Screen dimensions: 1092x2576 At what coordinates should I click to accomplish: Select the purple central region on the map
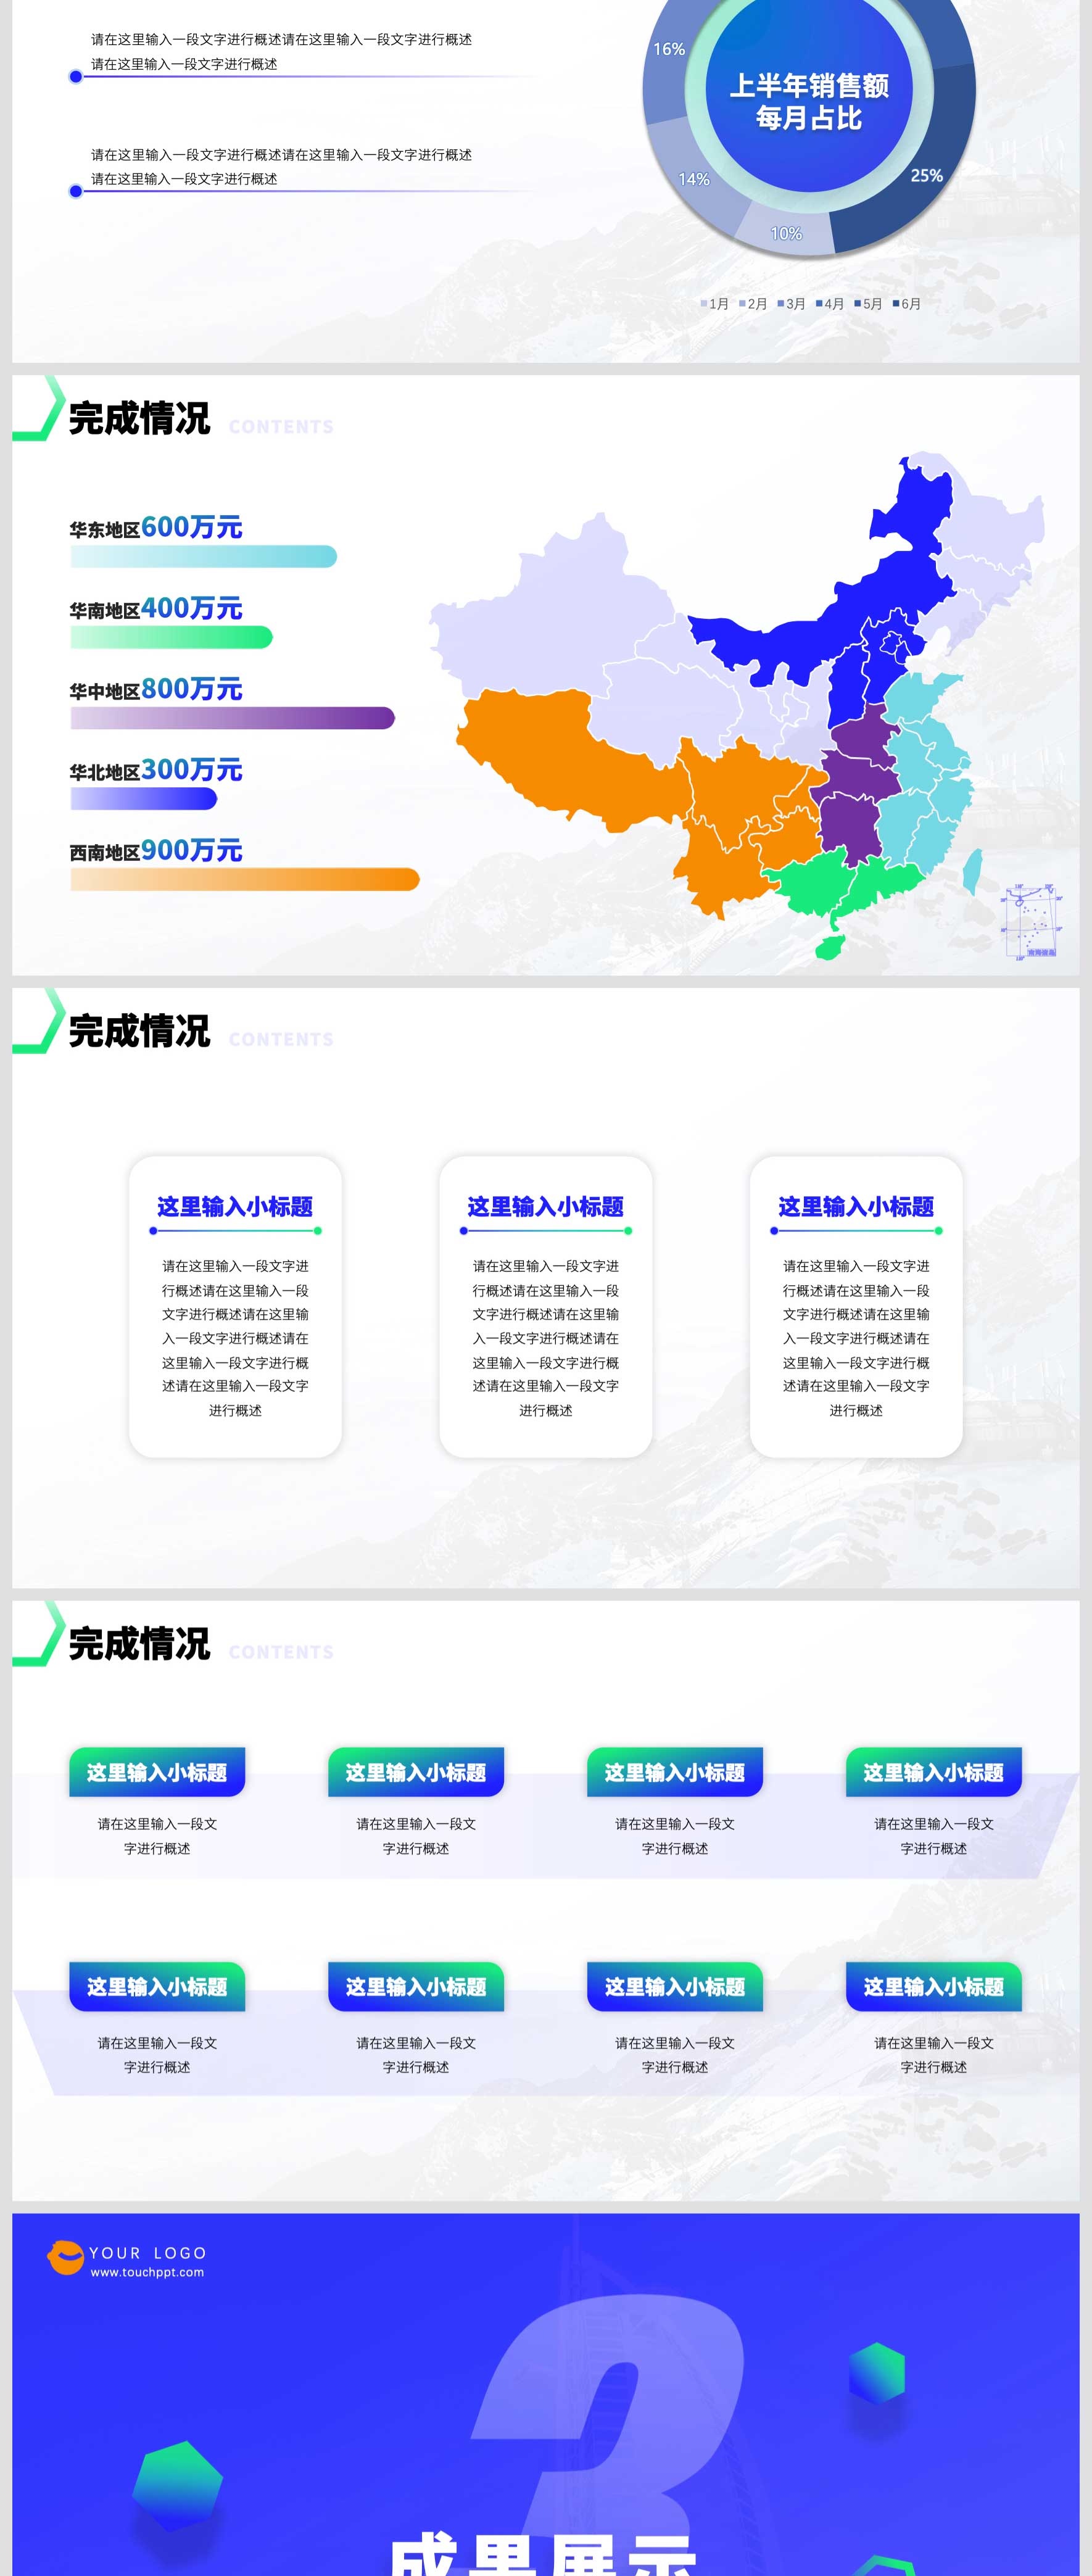coord(856,790)
